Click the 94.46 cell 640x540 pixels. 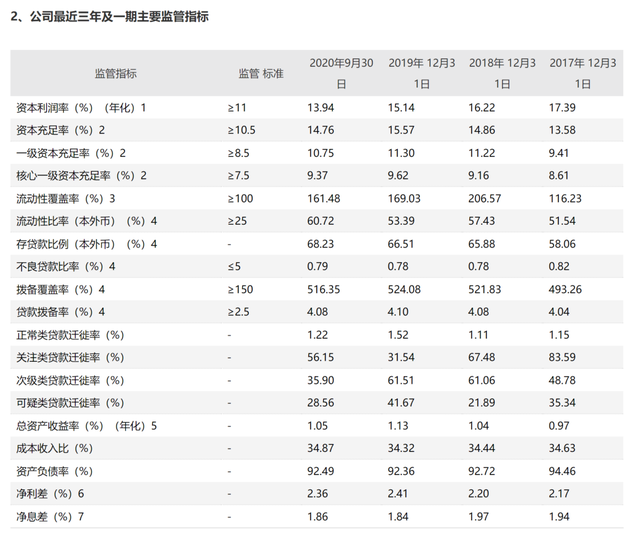(x=562, y=471)
